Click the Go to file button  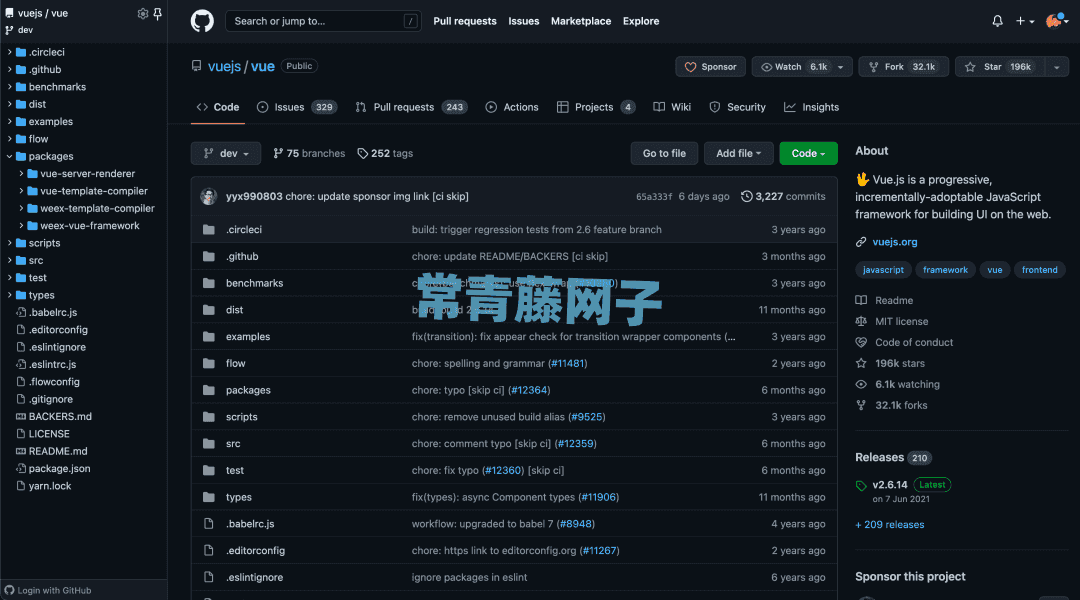point(664,154)
